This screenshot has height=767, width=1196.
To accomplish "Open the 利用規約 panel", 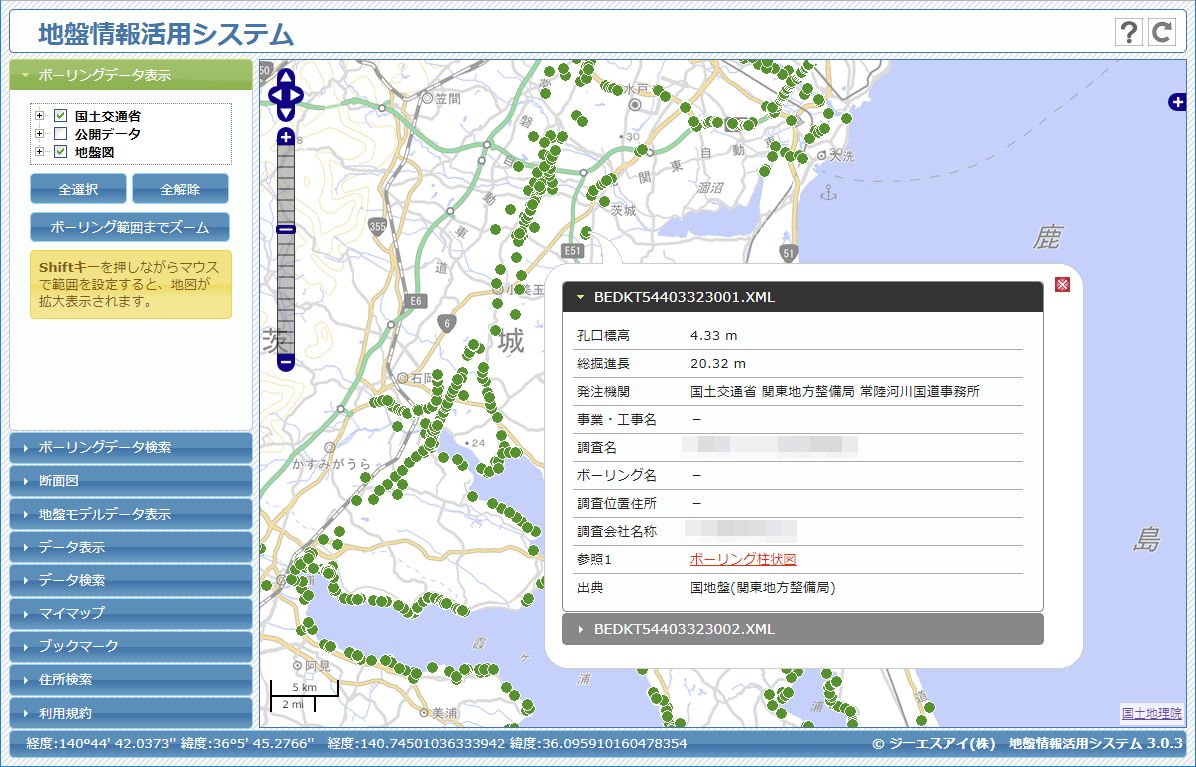I will (130, 713).
